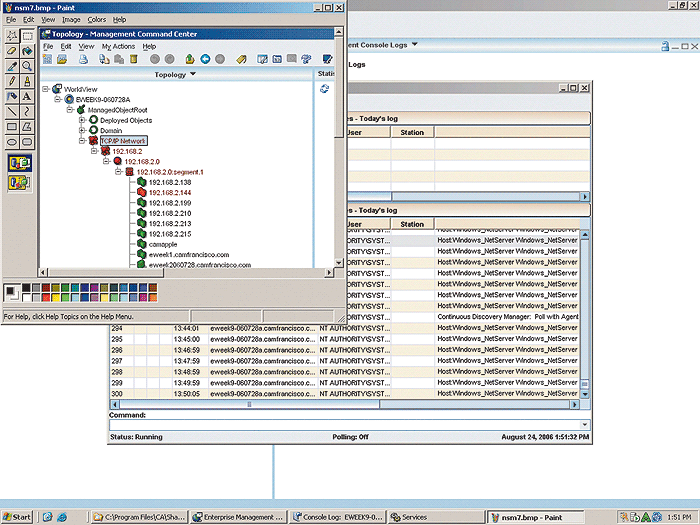Enable transparent selection mode option

point(20,182)
